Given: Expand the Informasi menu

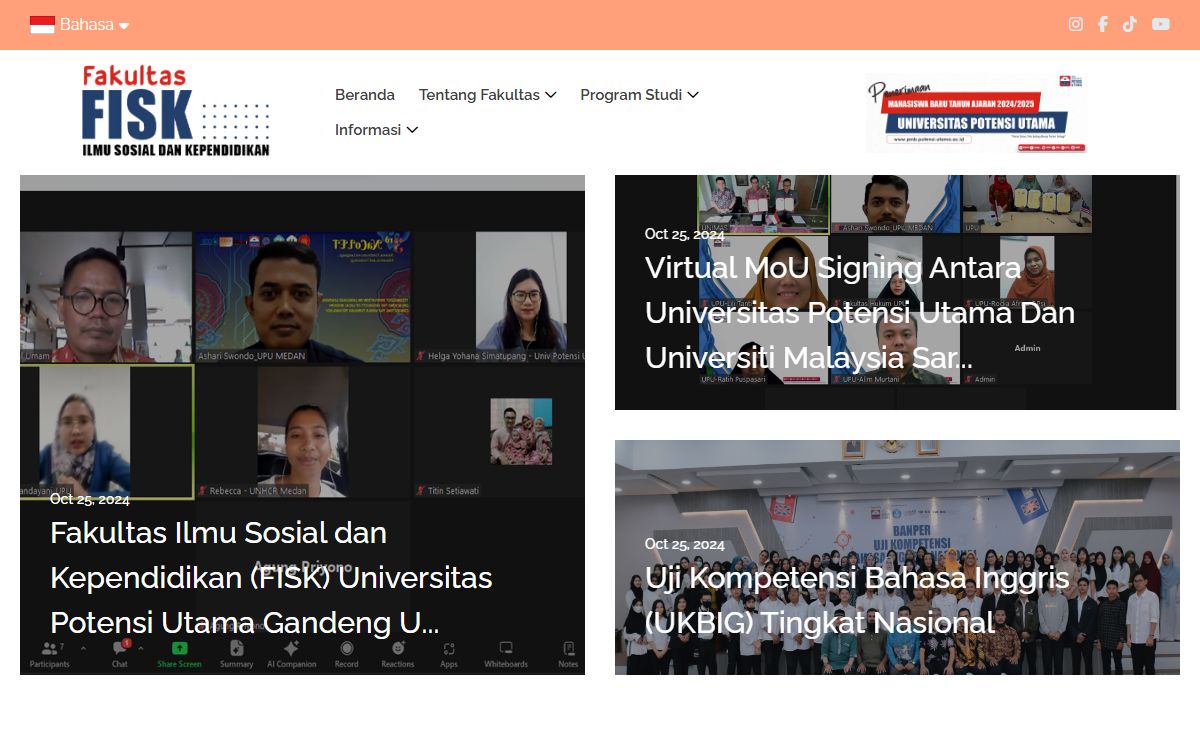Looking at the screenshot, I should 376,130.
